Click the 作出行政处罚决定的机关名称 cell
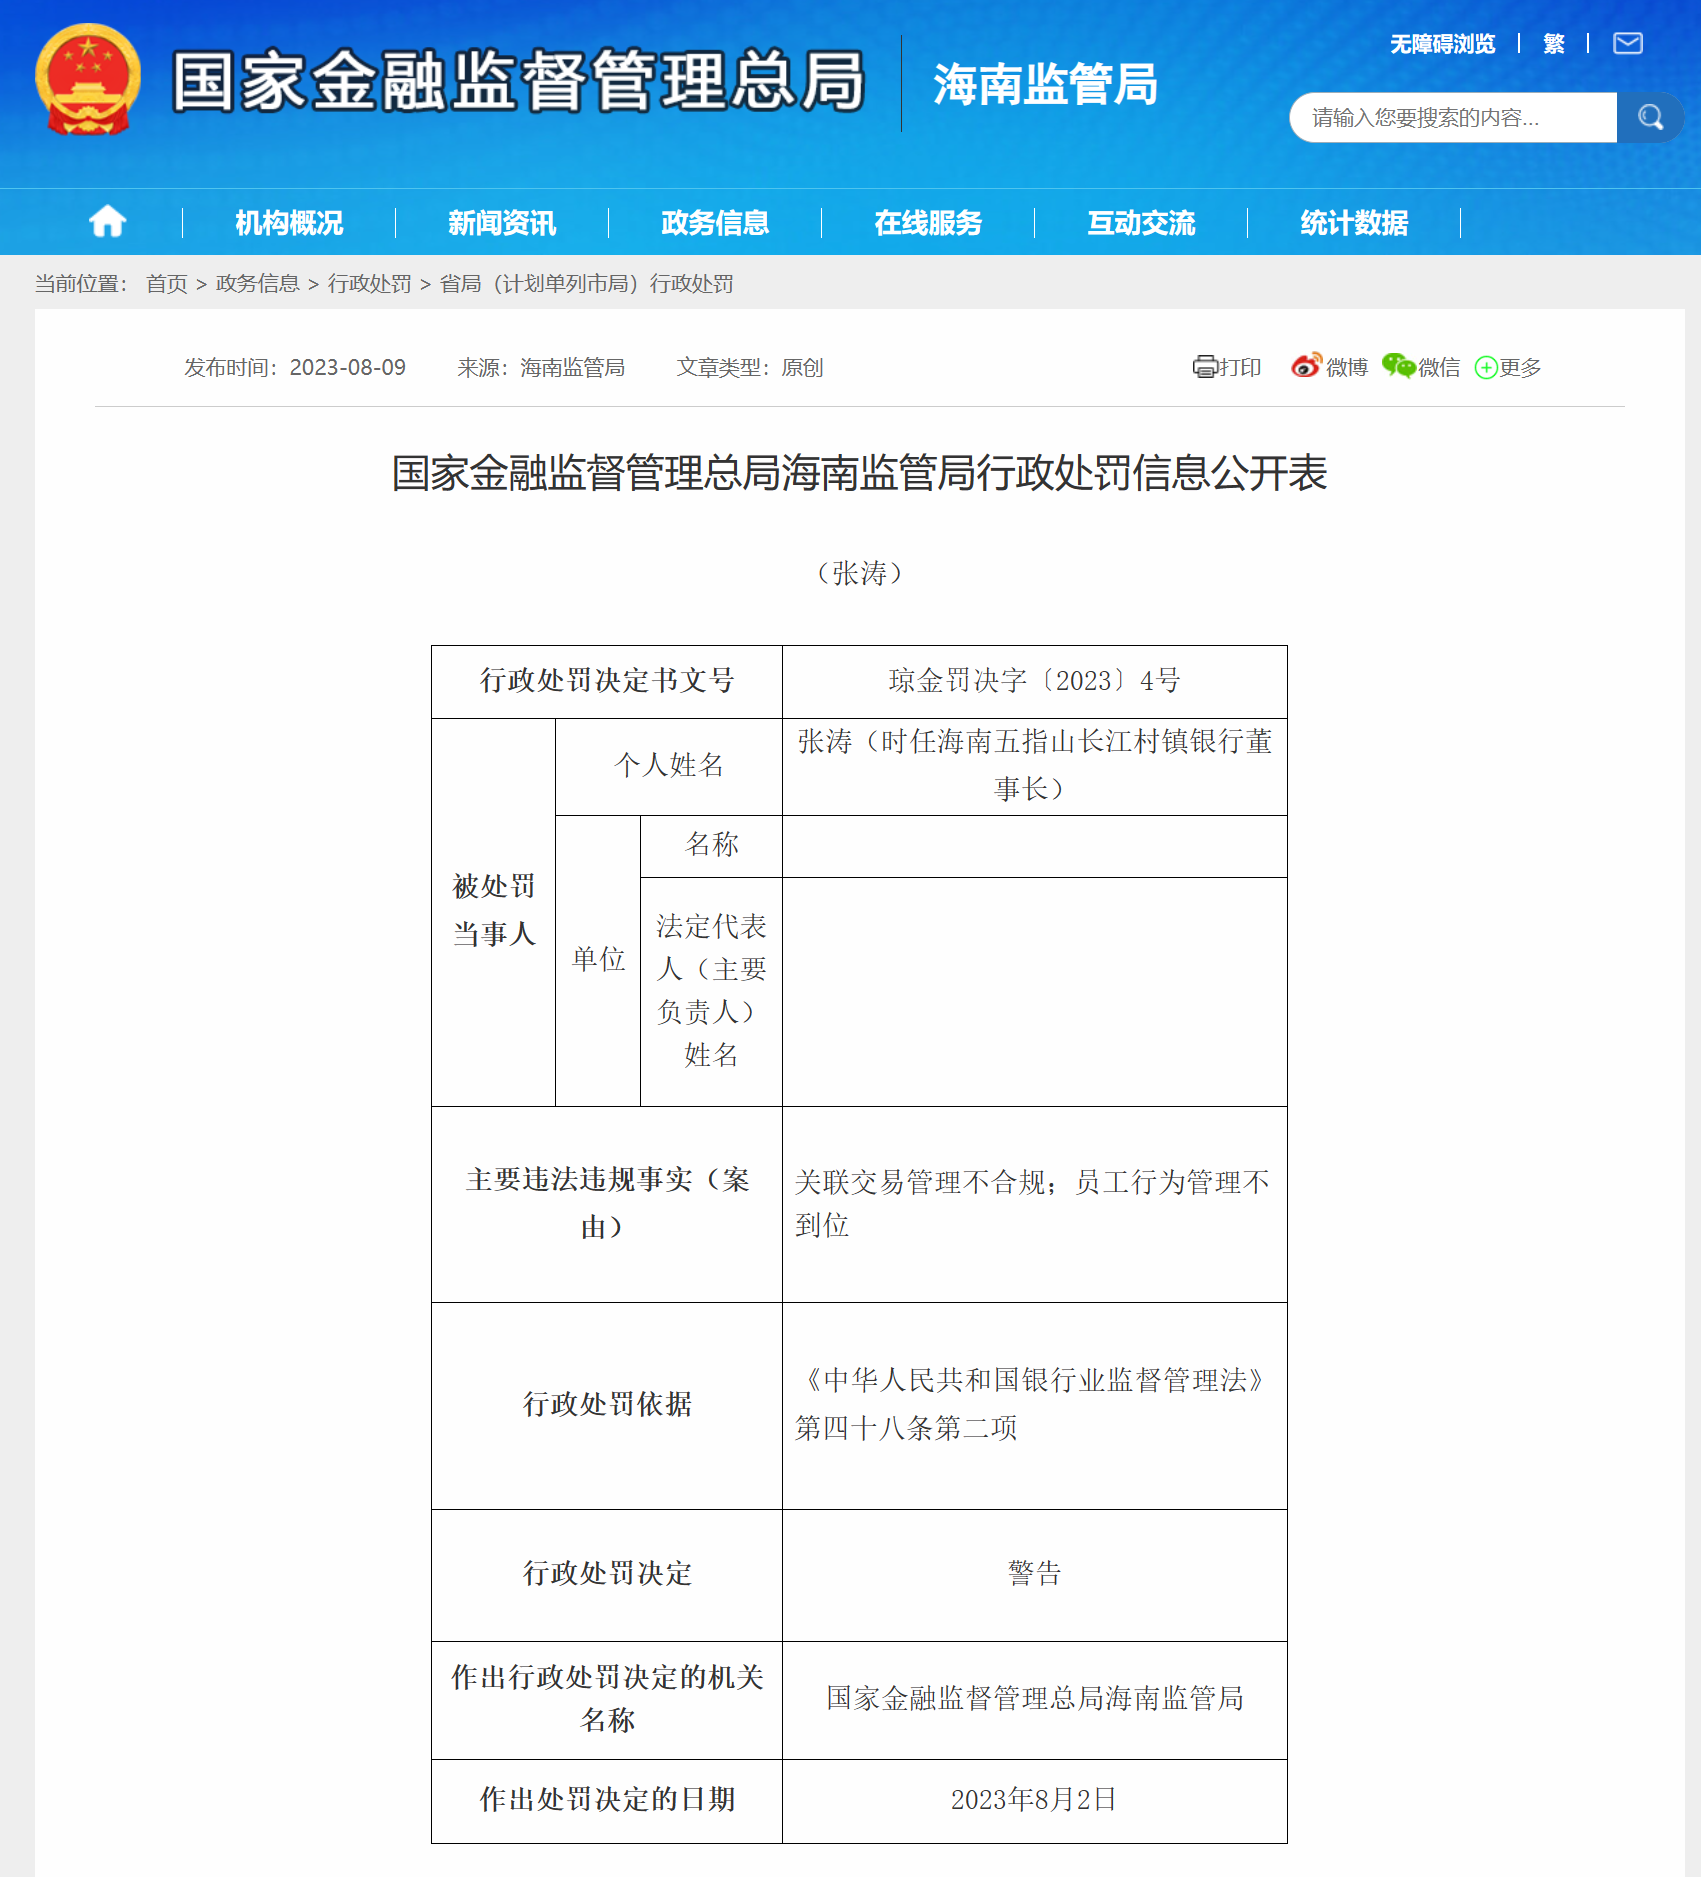The height and width of the screenshot is (1877, 1701). point(607,1699)
